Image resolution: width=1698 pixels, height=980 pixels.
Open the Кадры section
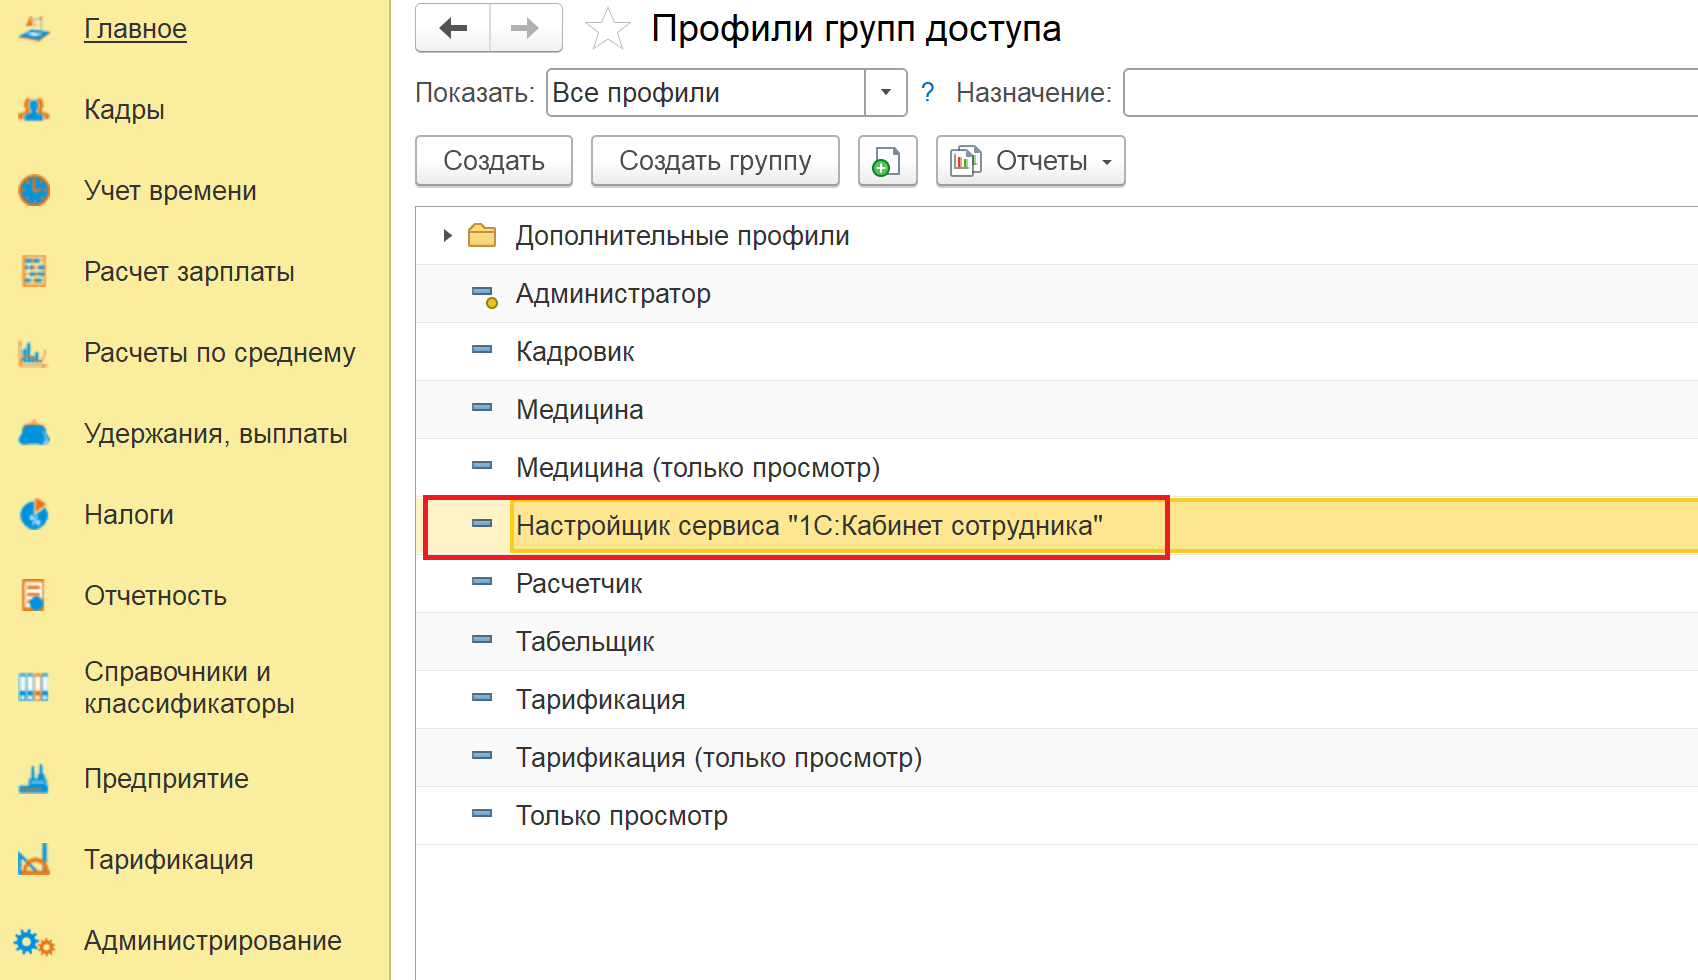[x=124, y=110]
